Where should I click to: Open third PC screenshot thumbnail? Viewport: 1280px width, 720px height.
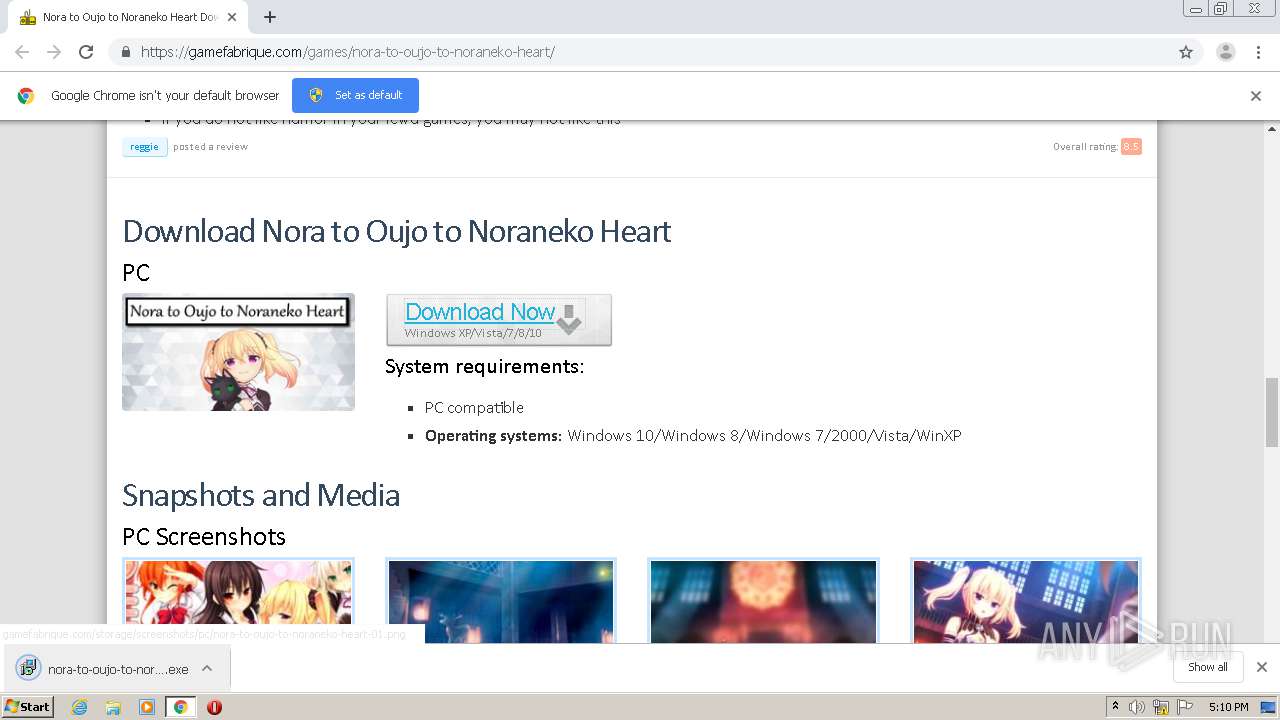[763, 601]
